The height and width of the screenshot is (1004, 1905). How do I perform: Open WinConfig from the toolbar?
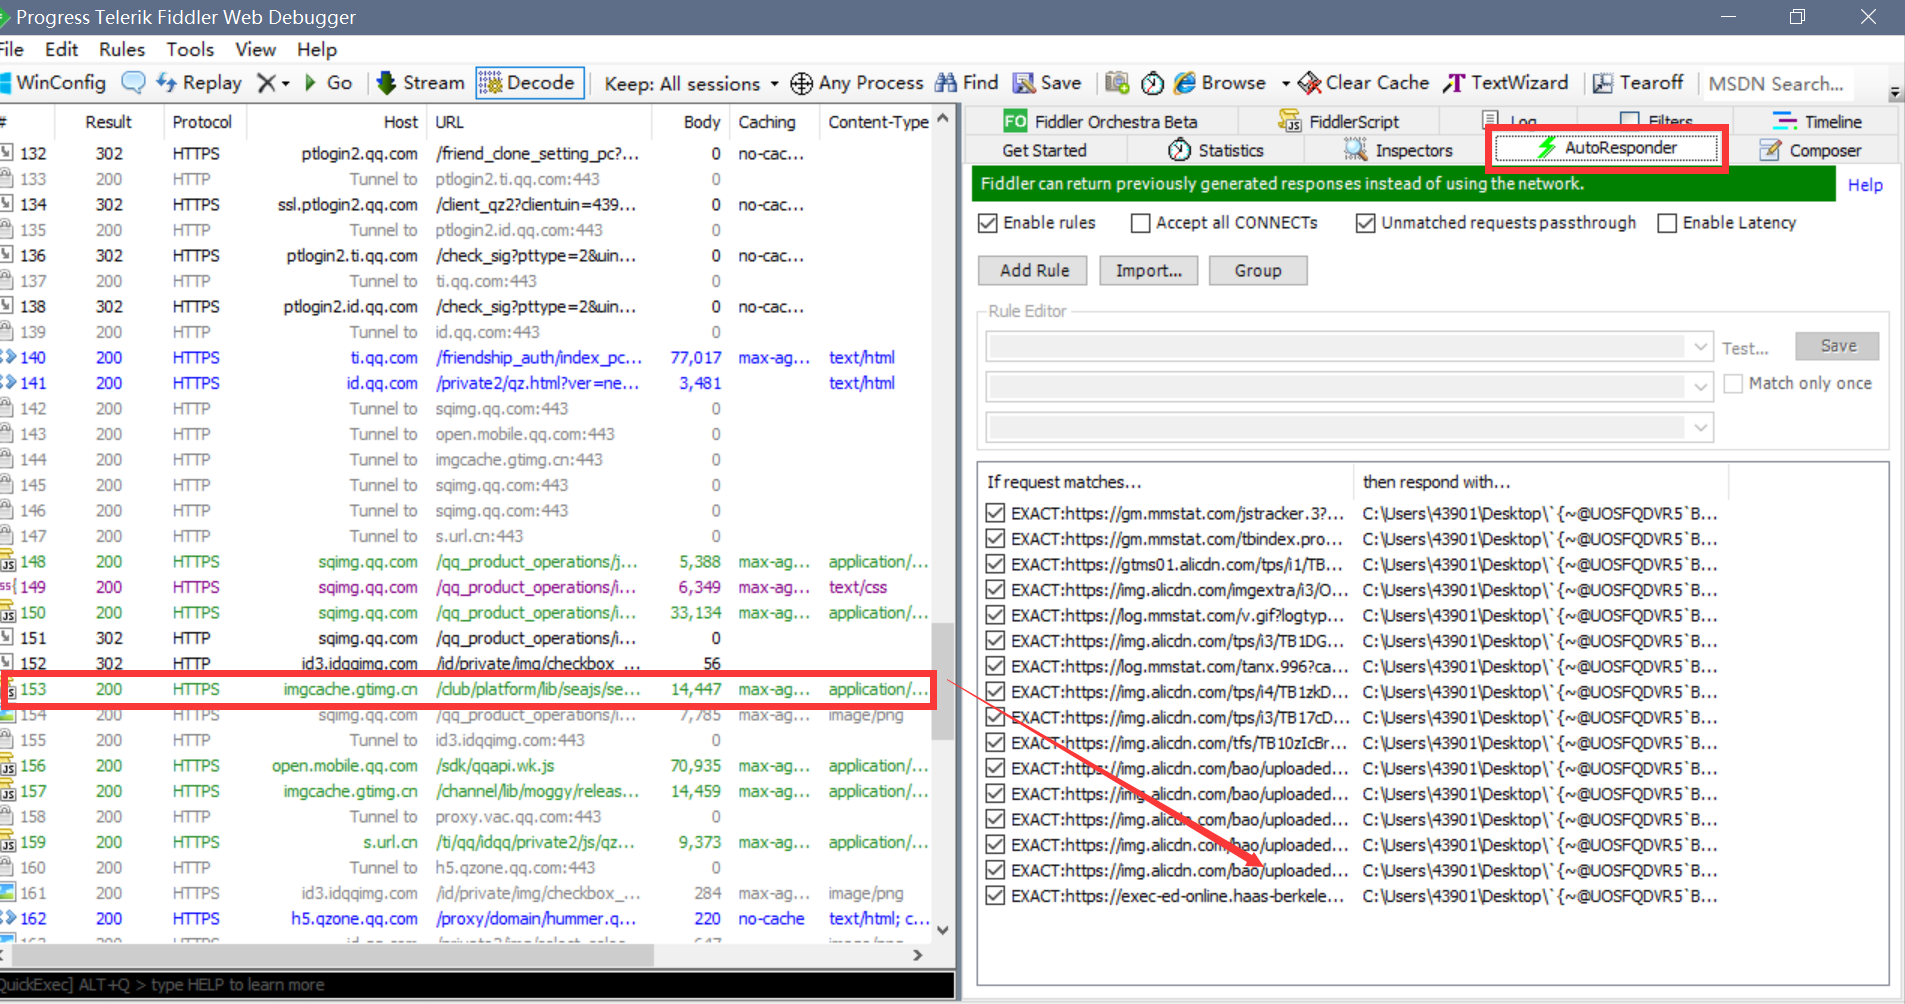tap(54, 83)
